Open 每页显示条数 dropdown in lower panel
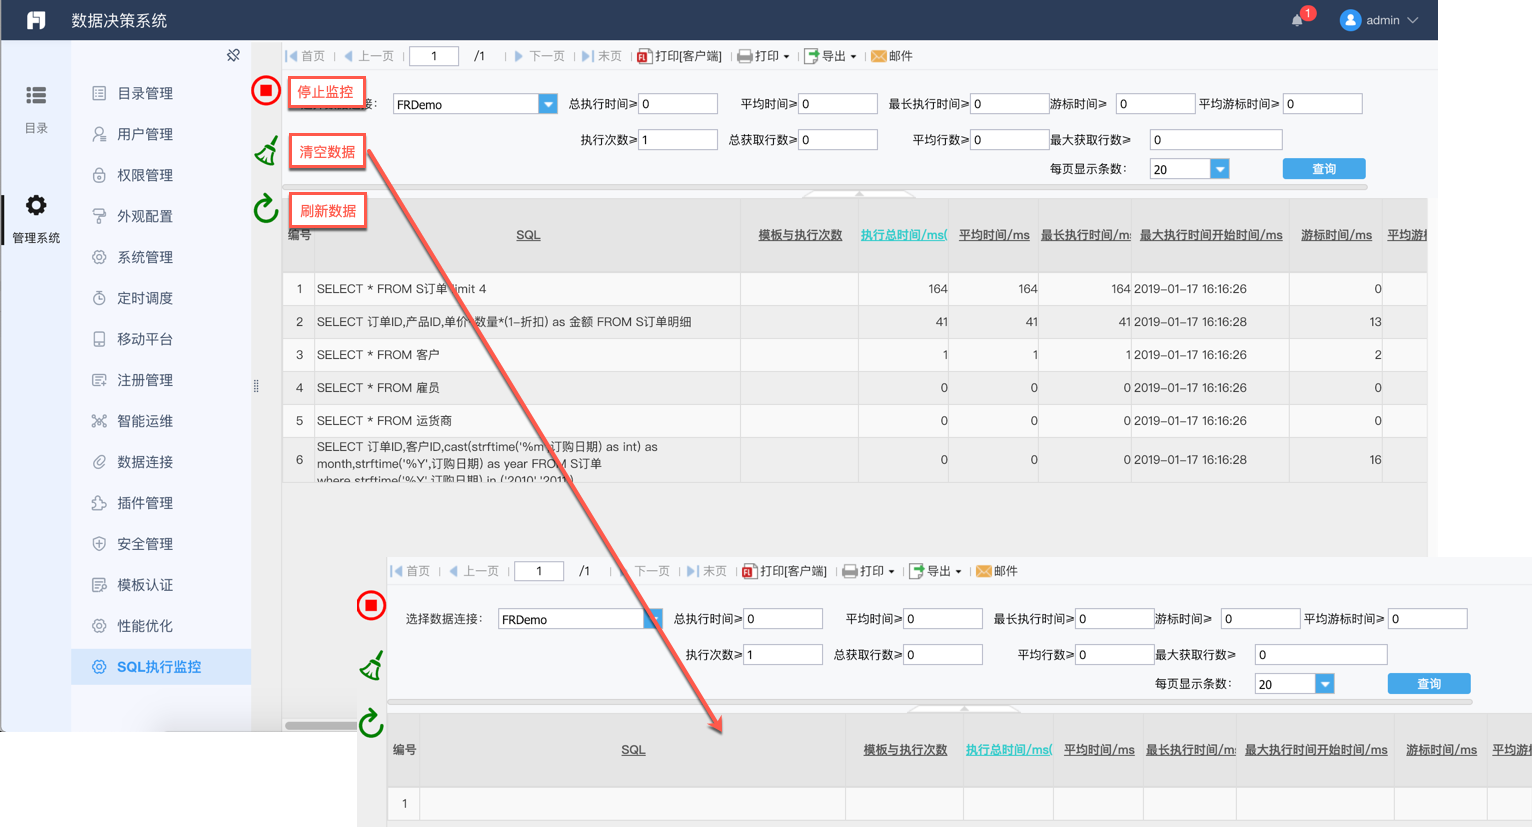 [x=1325, y=684]
